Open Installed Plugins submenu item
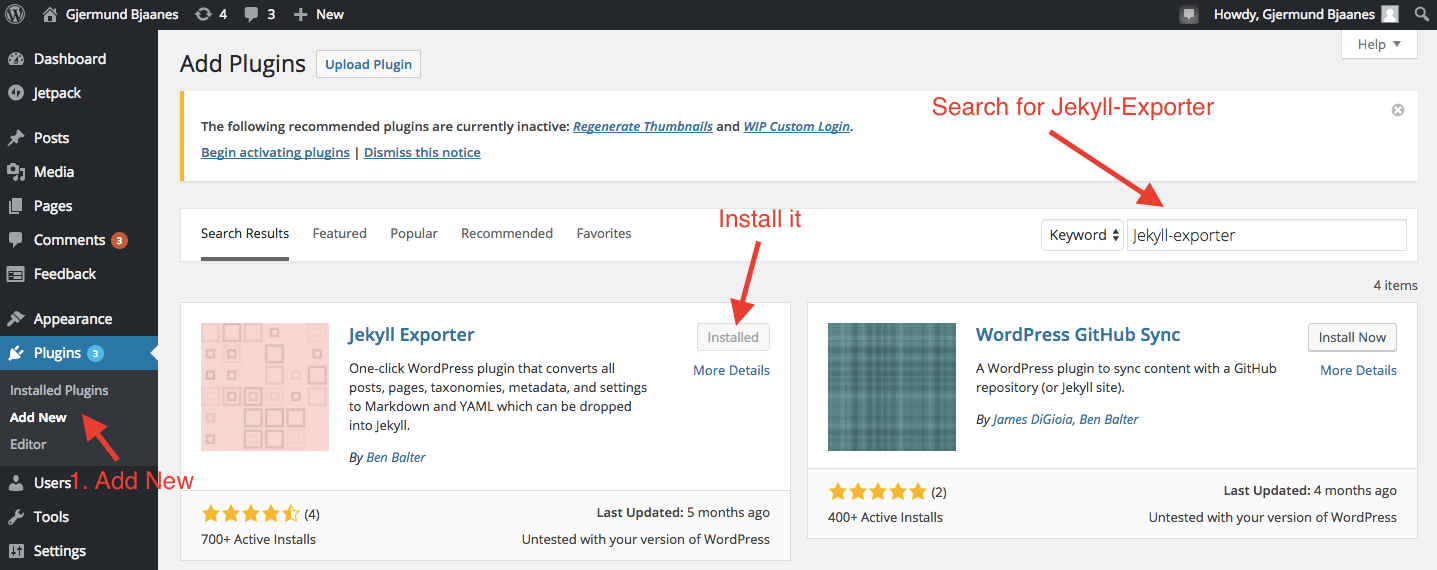 click(59, 390)
